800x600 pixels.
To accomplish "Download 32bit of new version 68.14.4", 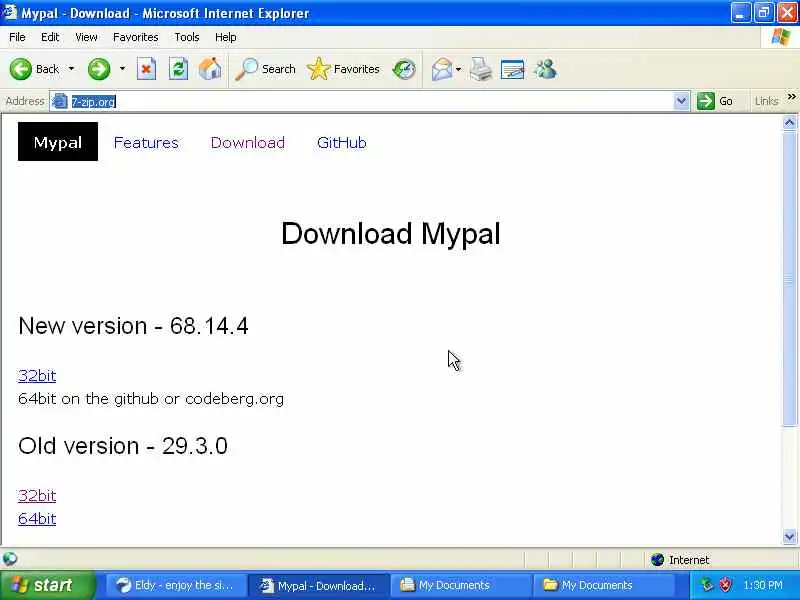I will click(x=37, y=376).
